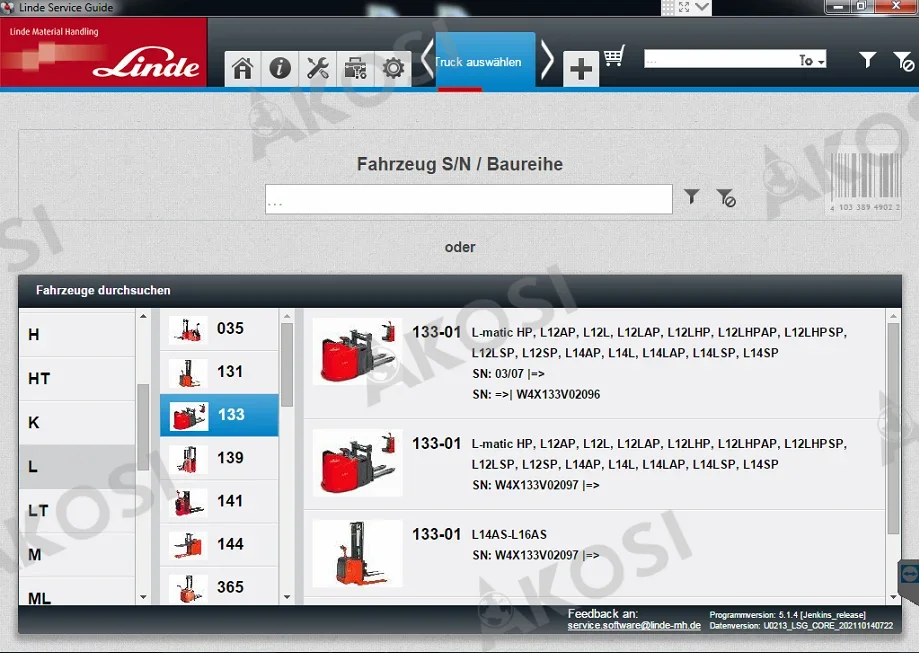Click the Programmversion 5.1.4 text

tap(787, 615)
